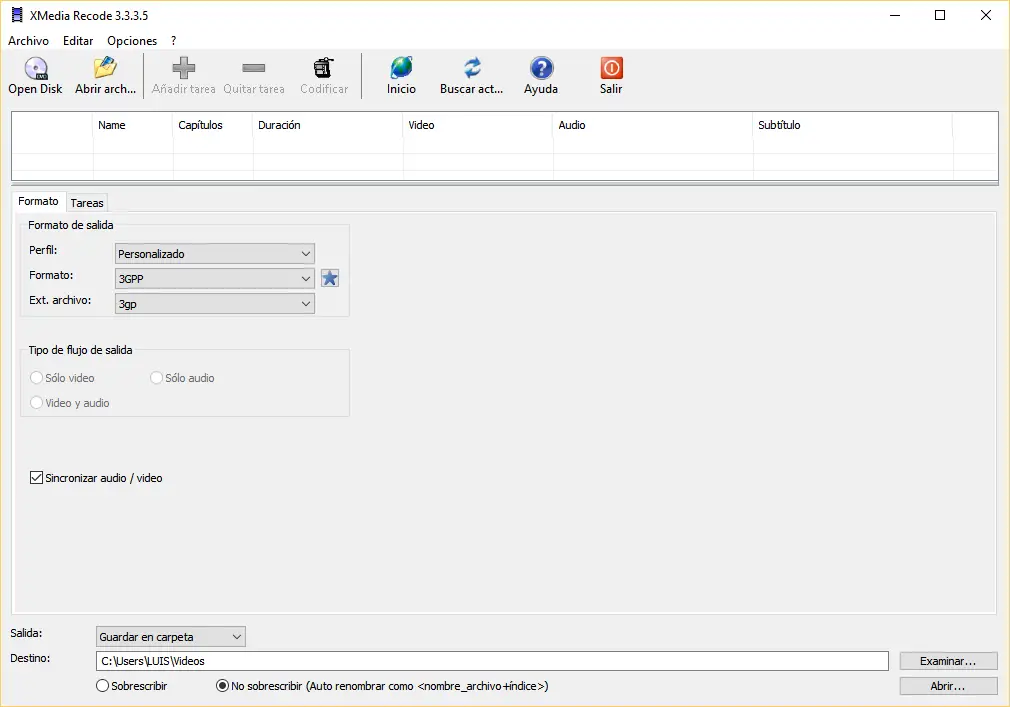Open a file with Abrir archivo icon
This screenshot has height=707, width=1010.
105,68
